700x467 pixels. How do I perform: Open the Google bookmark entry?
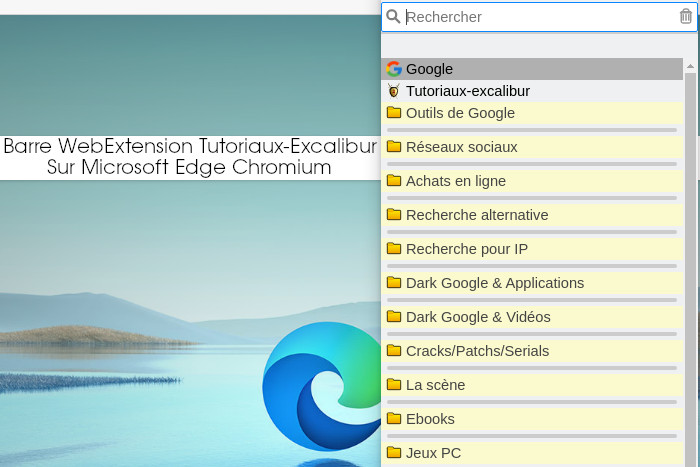[532, 69]
